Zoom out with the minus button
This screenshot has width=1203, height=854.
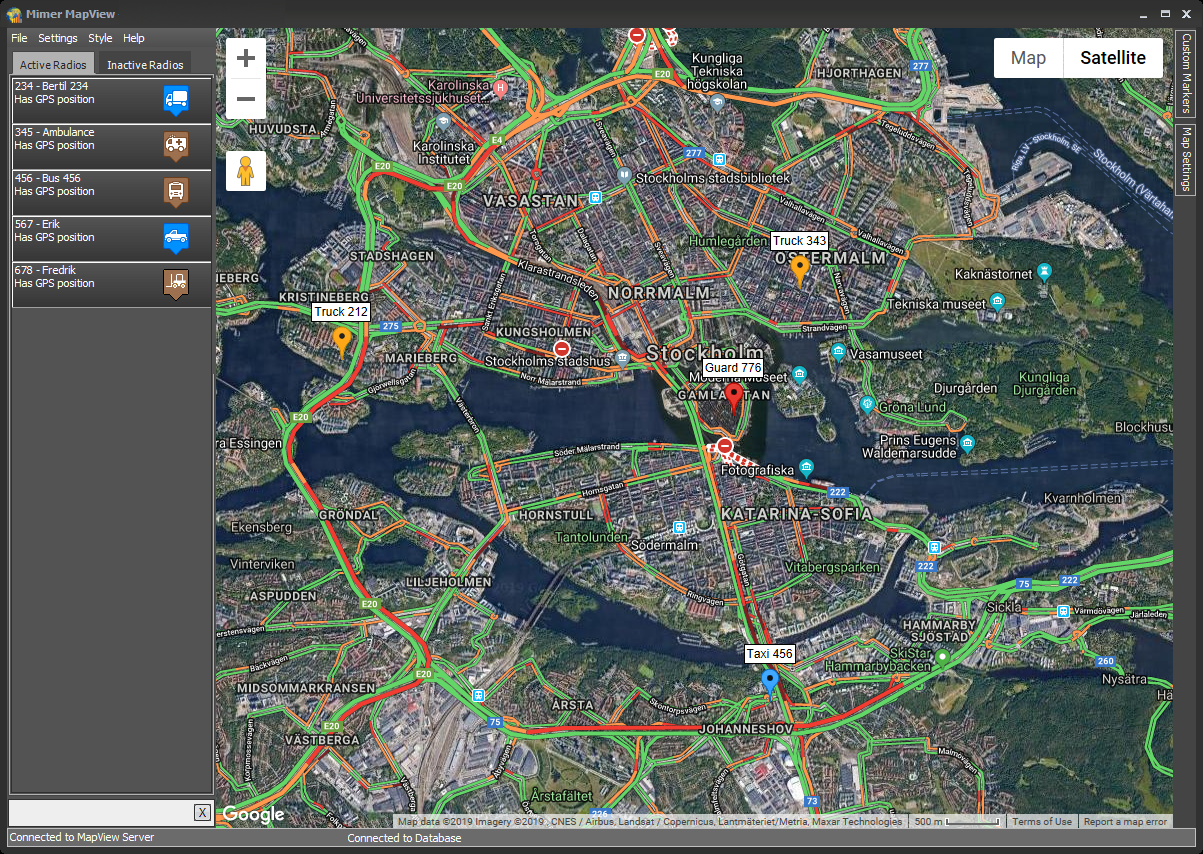tap(246, 99)
